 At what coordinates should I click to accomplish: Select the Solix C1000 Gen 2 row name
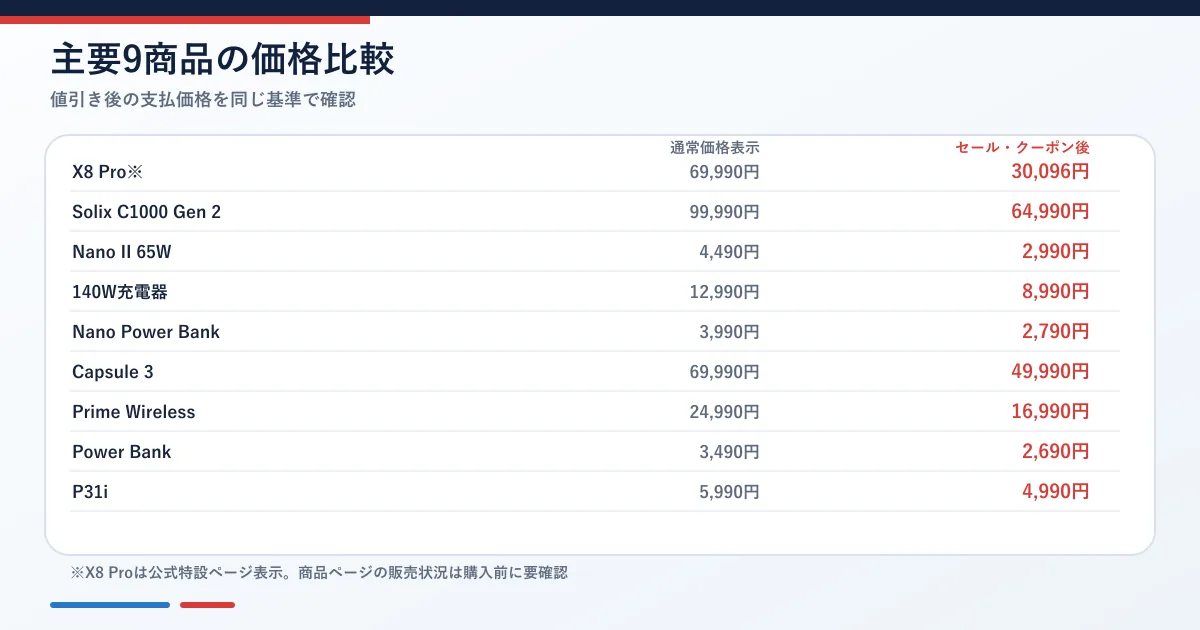coord(146,212)
